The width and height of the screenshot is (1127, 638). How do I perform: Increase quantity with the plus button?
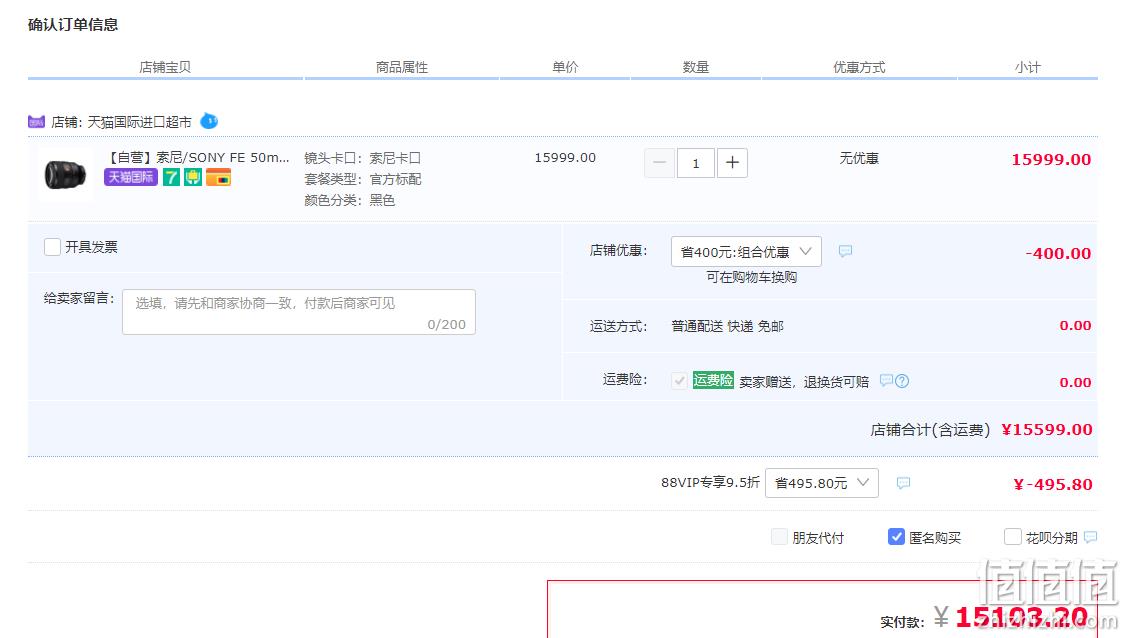pos(732,163)
